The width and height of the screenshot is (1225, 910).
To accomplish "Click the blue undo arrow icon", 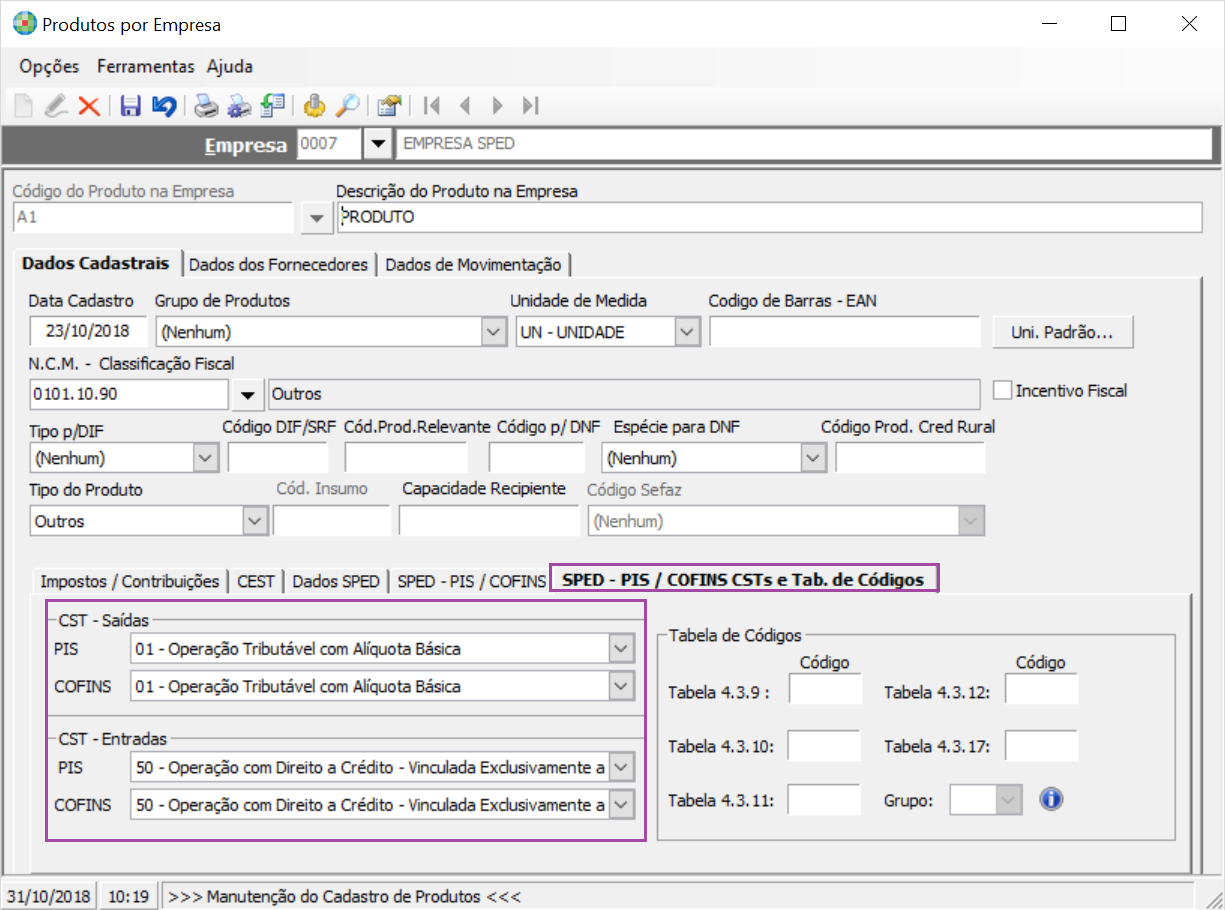I will 163,106.
